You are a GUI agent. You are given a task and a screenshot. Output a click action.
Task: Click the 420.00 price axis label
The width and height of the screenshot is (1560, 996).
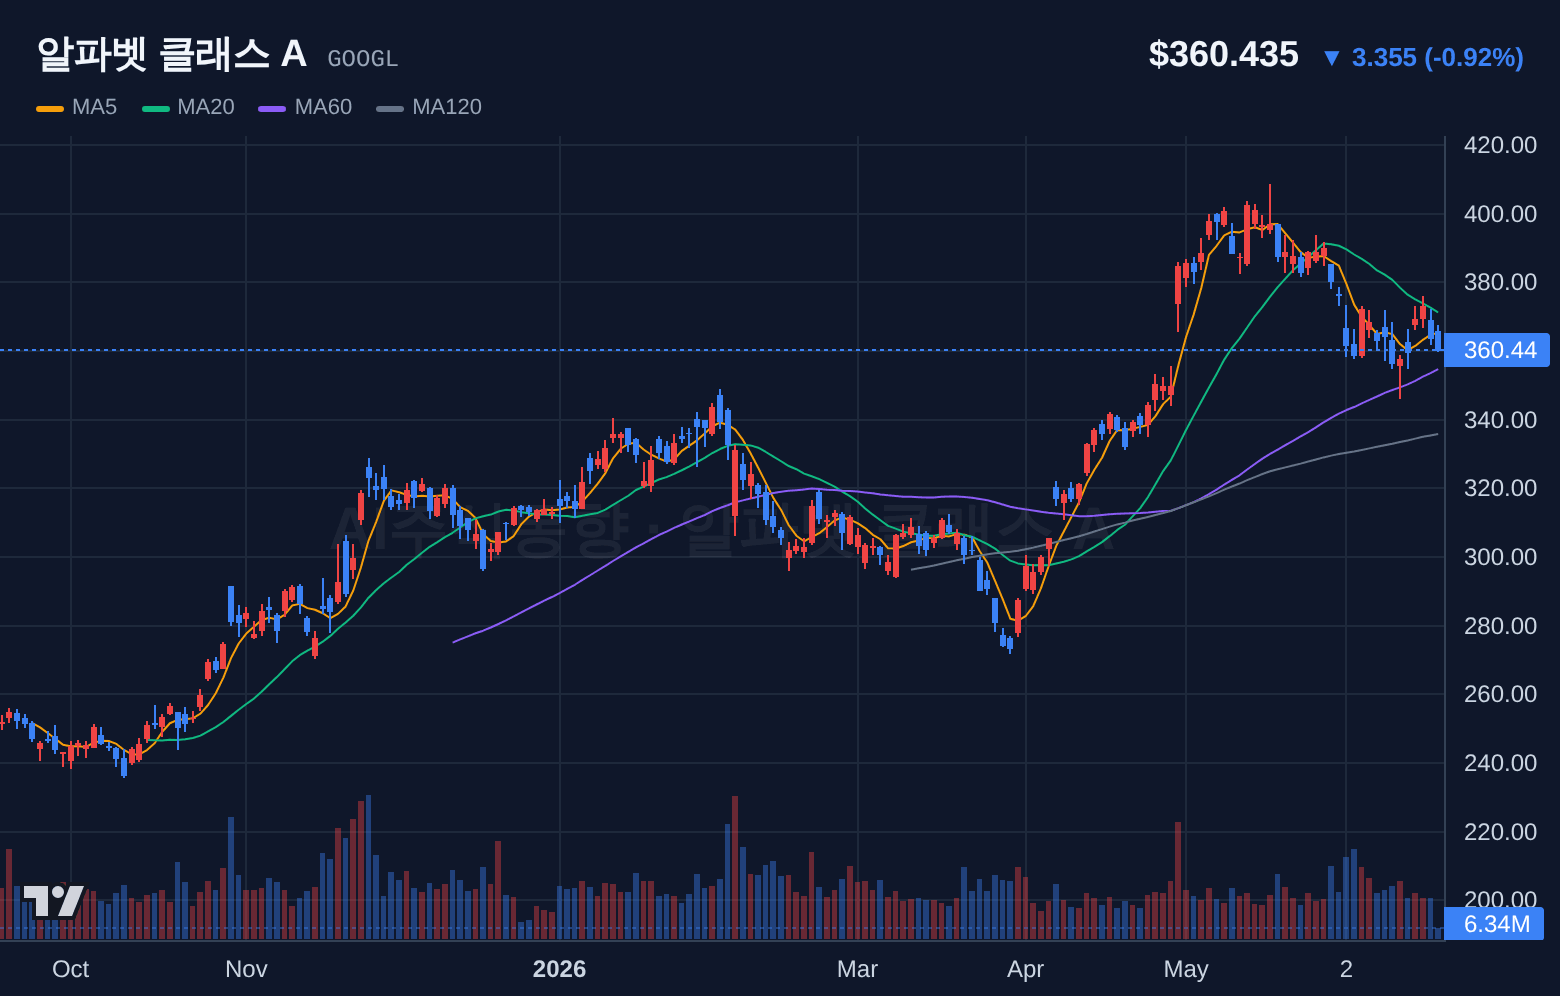click(x=1500, y=145)
